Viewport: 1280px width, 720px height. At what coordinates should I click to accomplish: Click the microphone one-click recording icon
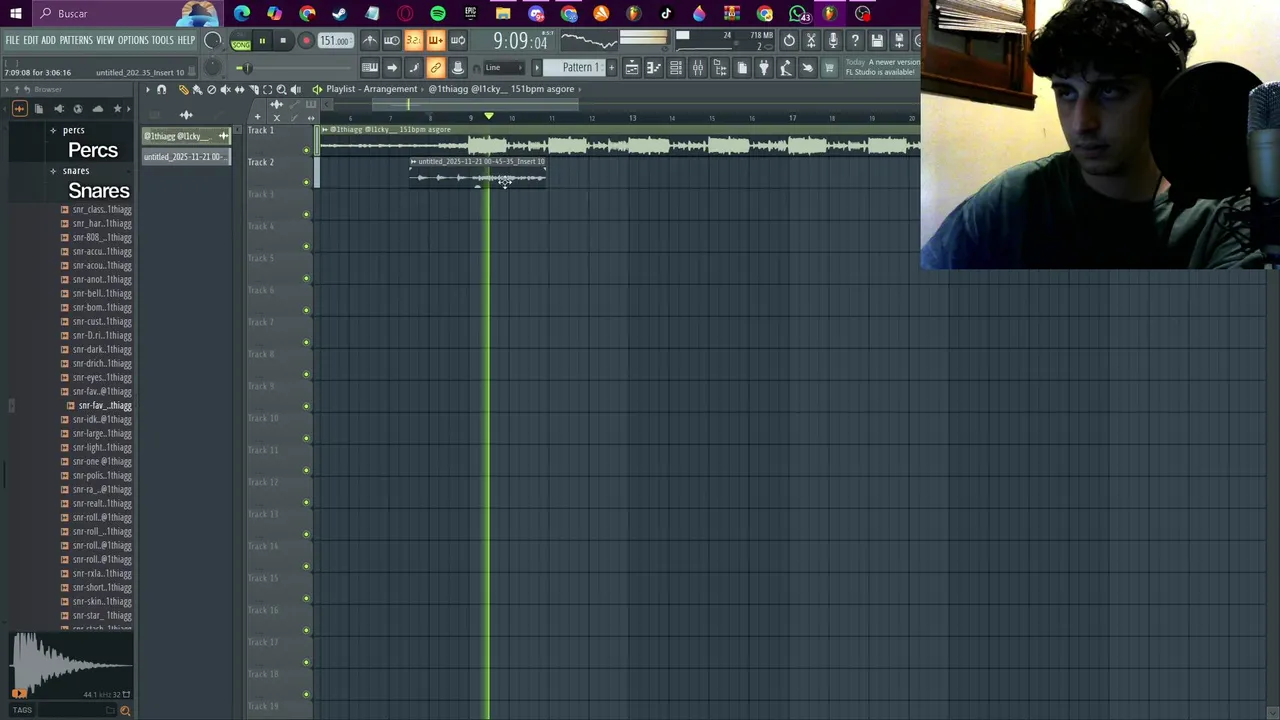pyautogui.click(x=833, y=40)
